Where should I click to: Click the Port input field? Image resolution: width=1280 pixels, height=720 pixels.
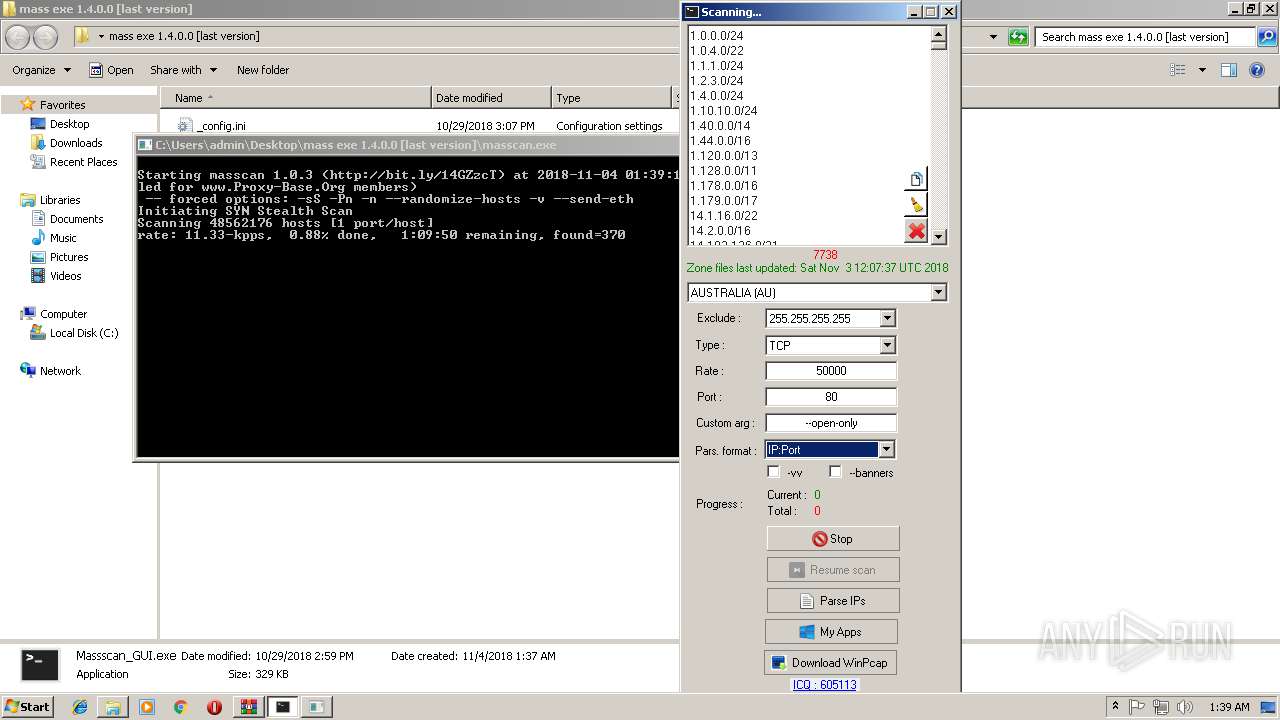tap(831, 397)
